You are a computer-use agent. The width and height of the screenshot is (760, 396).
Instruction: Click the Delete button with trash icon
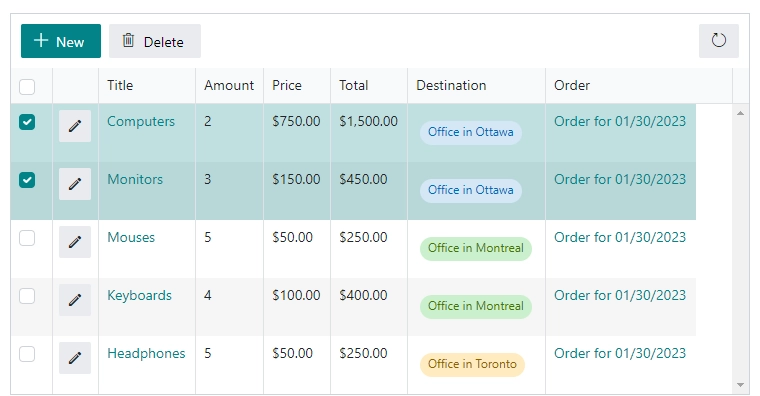(155, 41)
